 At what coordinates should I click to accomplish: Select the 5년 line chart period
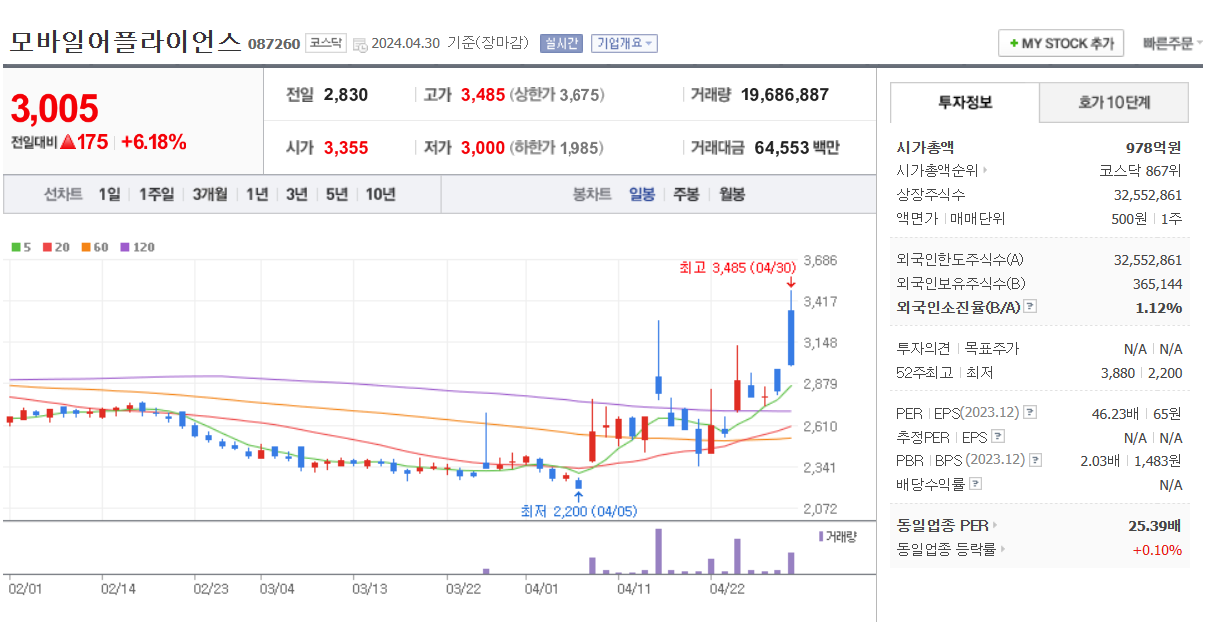tap(337, 194)
